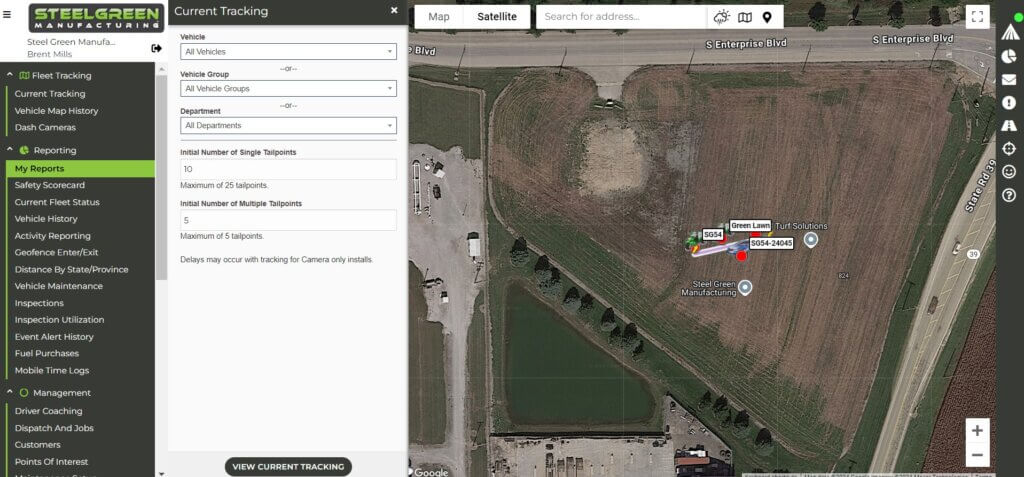1024x477 pixels.
Task: Open the Department dropdown
Action: 288,125
